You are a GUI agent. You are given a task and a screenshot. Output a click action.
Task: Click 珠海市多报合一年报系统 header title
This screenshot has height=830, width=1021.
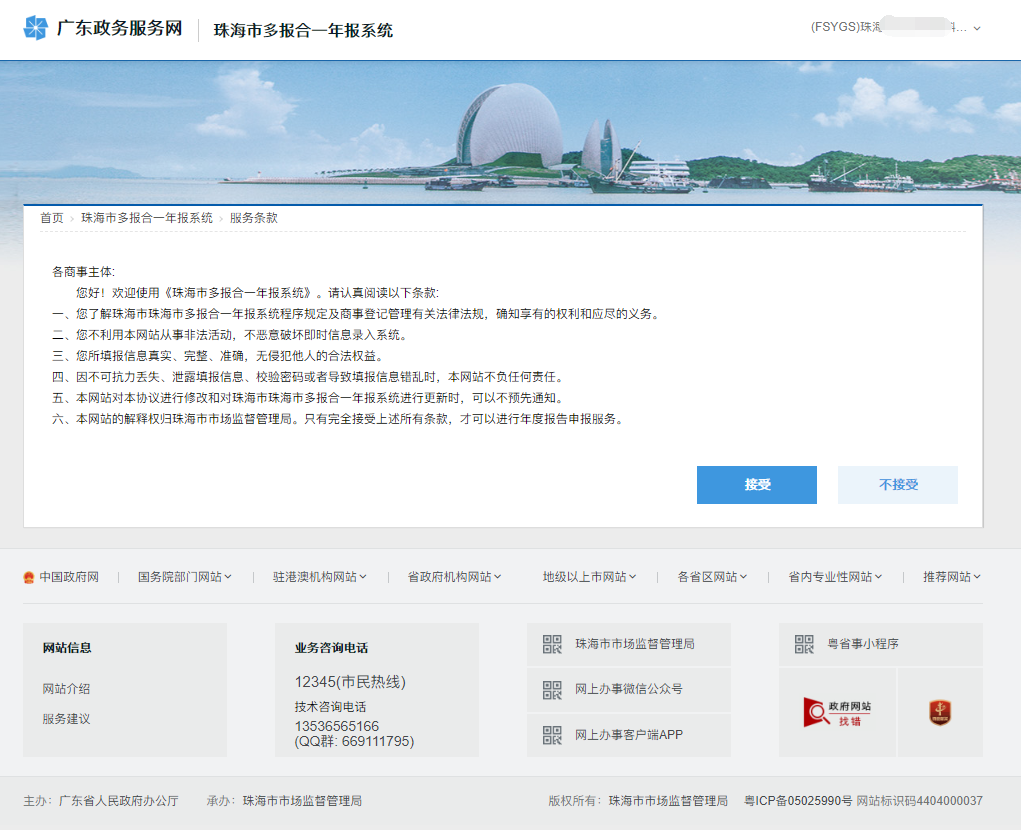coord(303,31)
